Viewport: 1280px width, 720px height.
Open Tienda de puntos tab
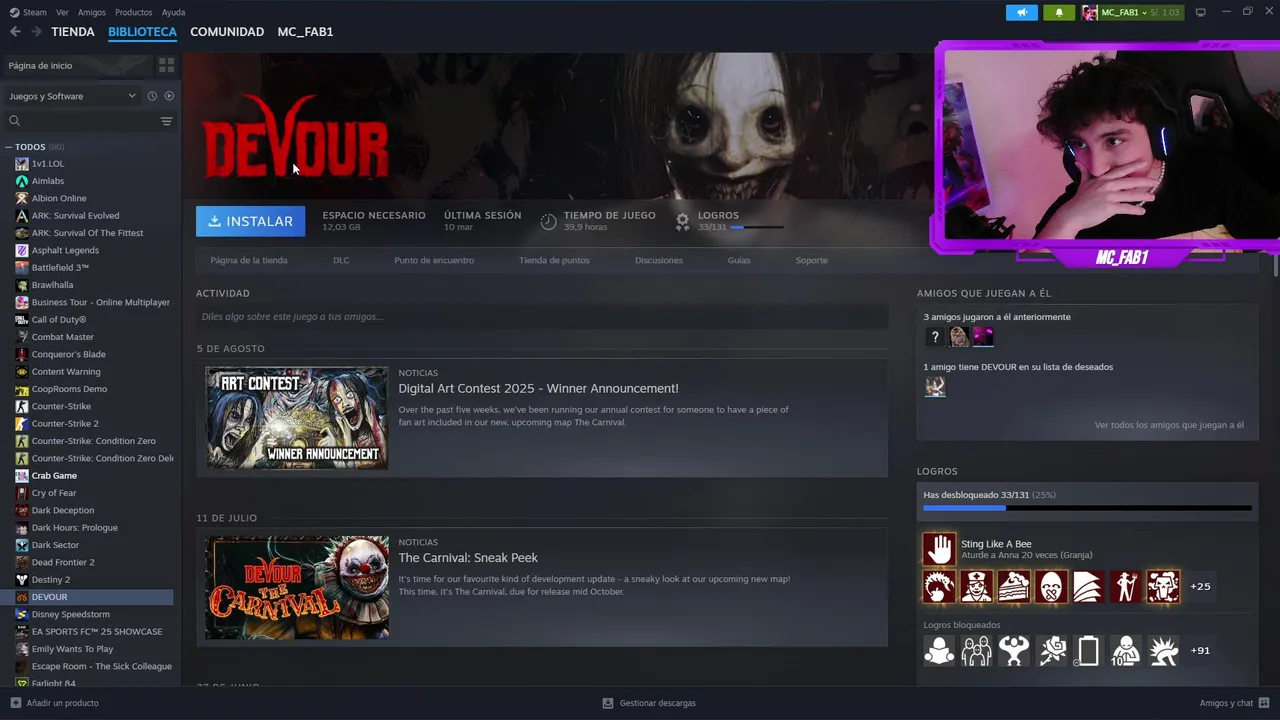click(554, 260)
